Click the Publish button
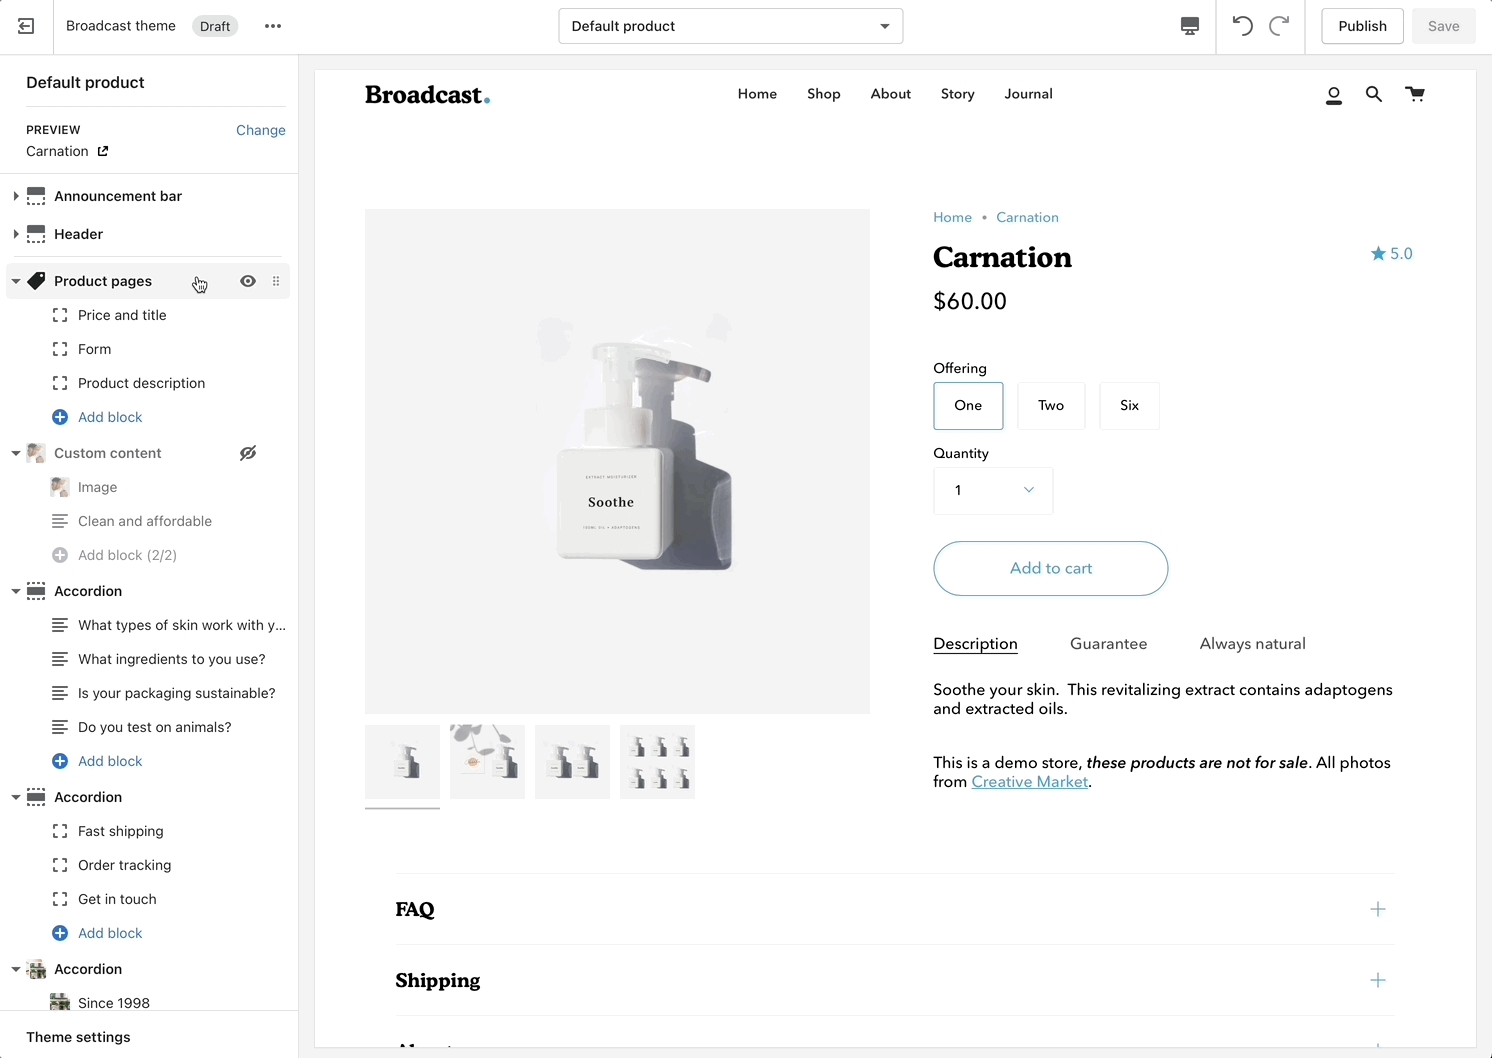 pyautogui.click(x=1362, y=26)
